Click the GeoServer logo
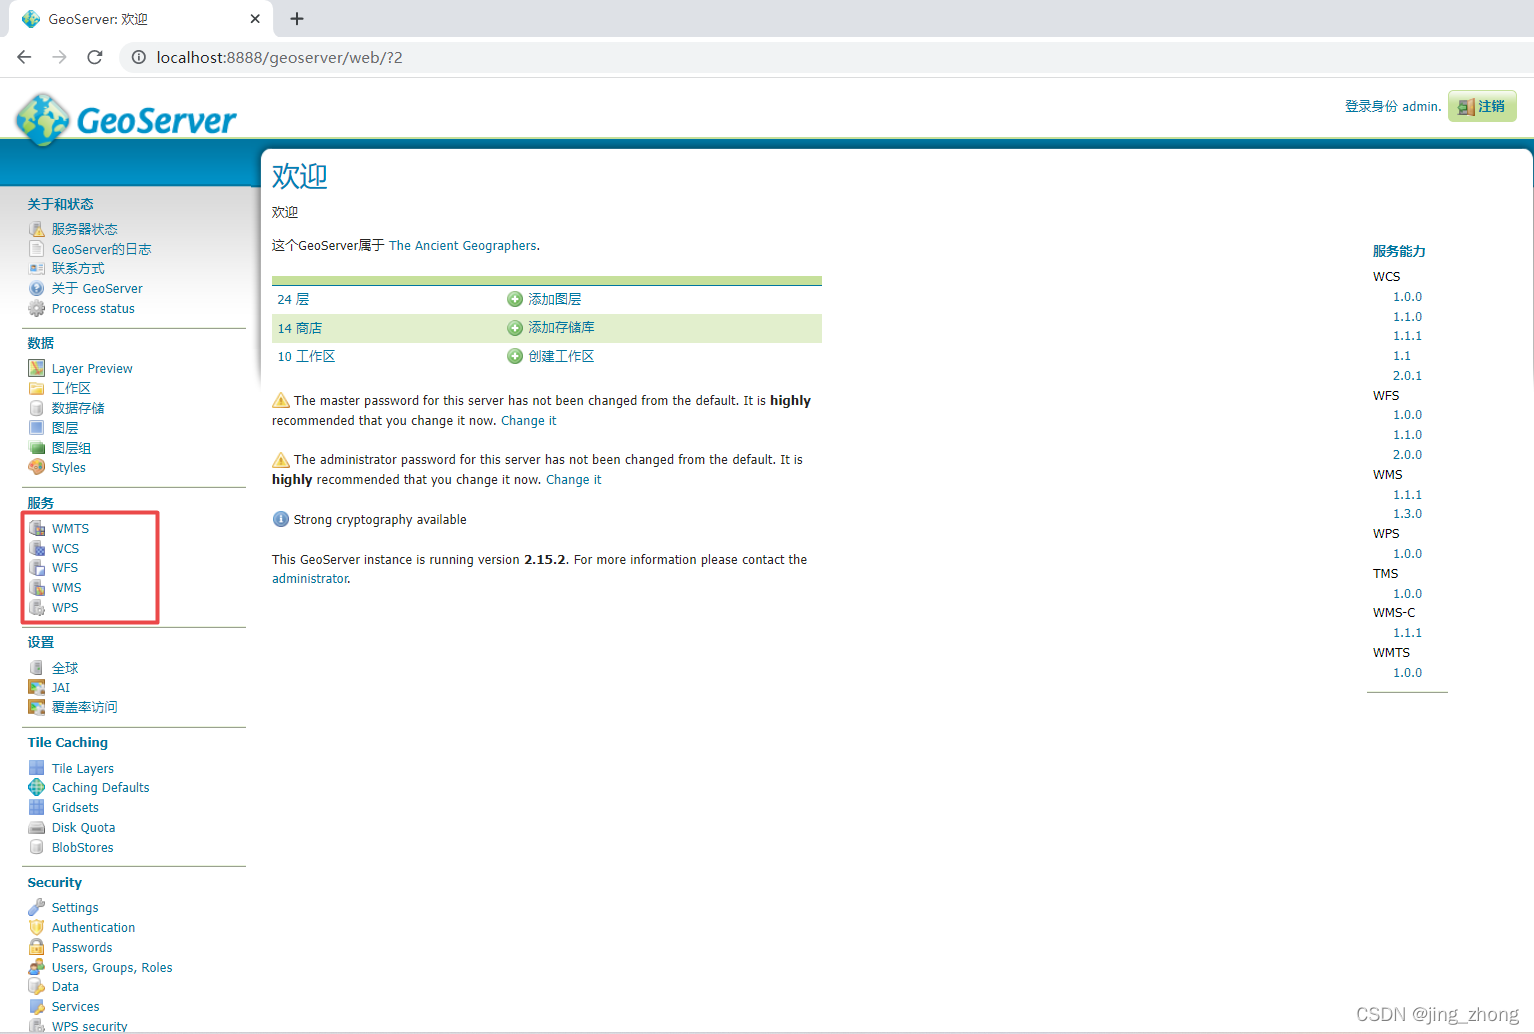The width and height of the screenshot is (1534, 1034). click(126, 119)
